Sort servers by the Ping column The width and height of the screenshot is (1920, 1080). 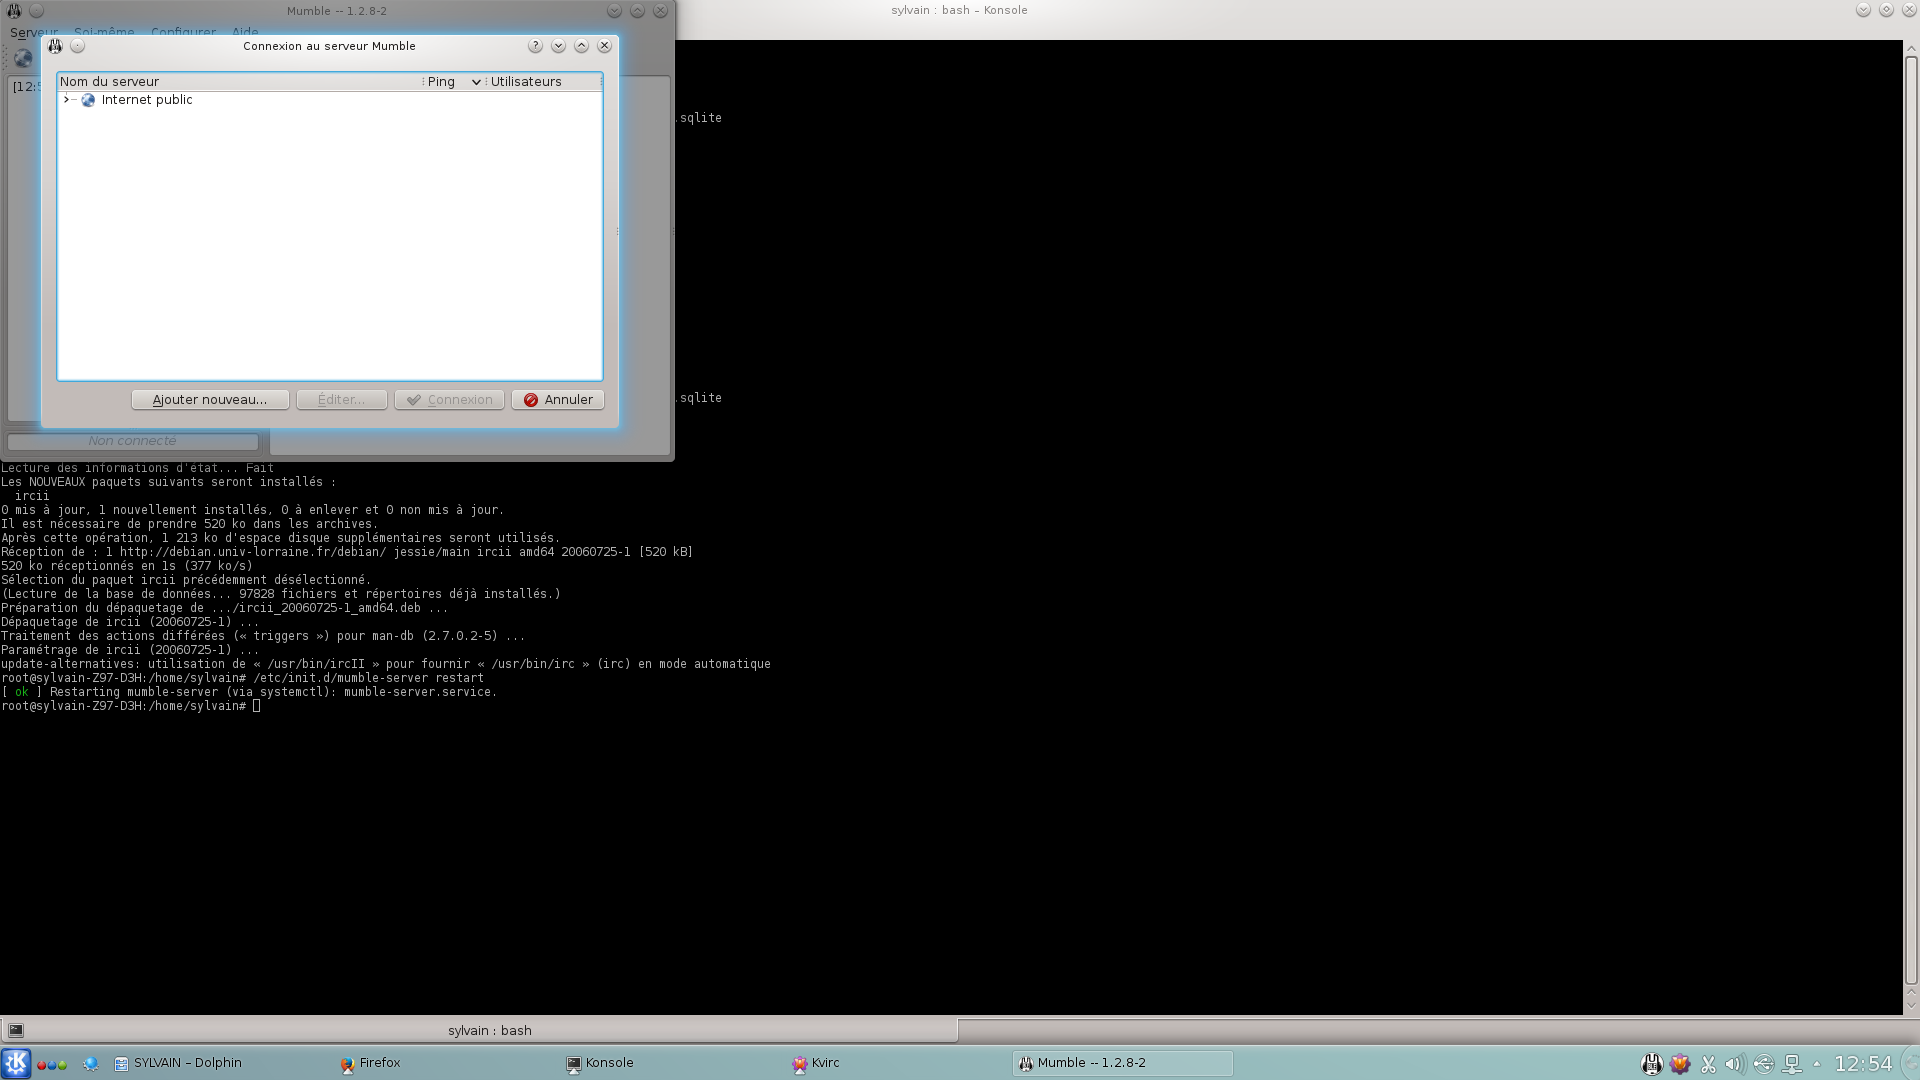pyautogui.click(x=454, y=82)
